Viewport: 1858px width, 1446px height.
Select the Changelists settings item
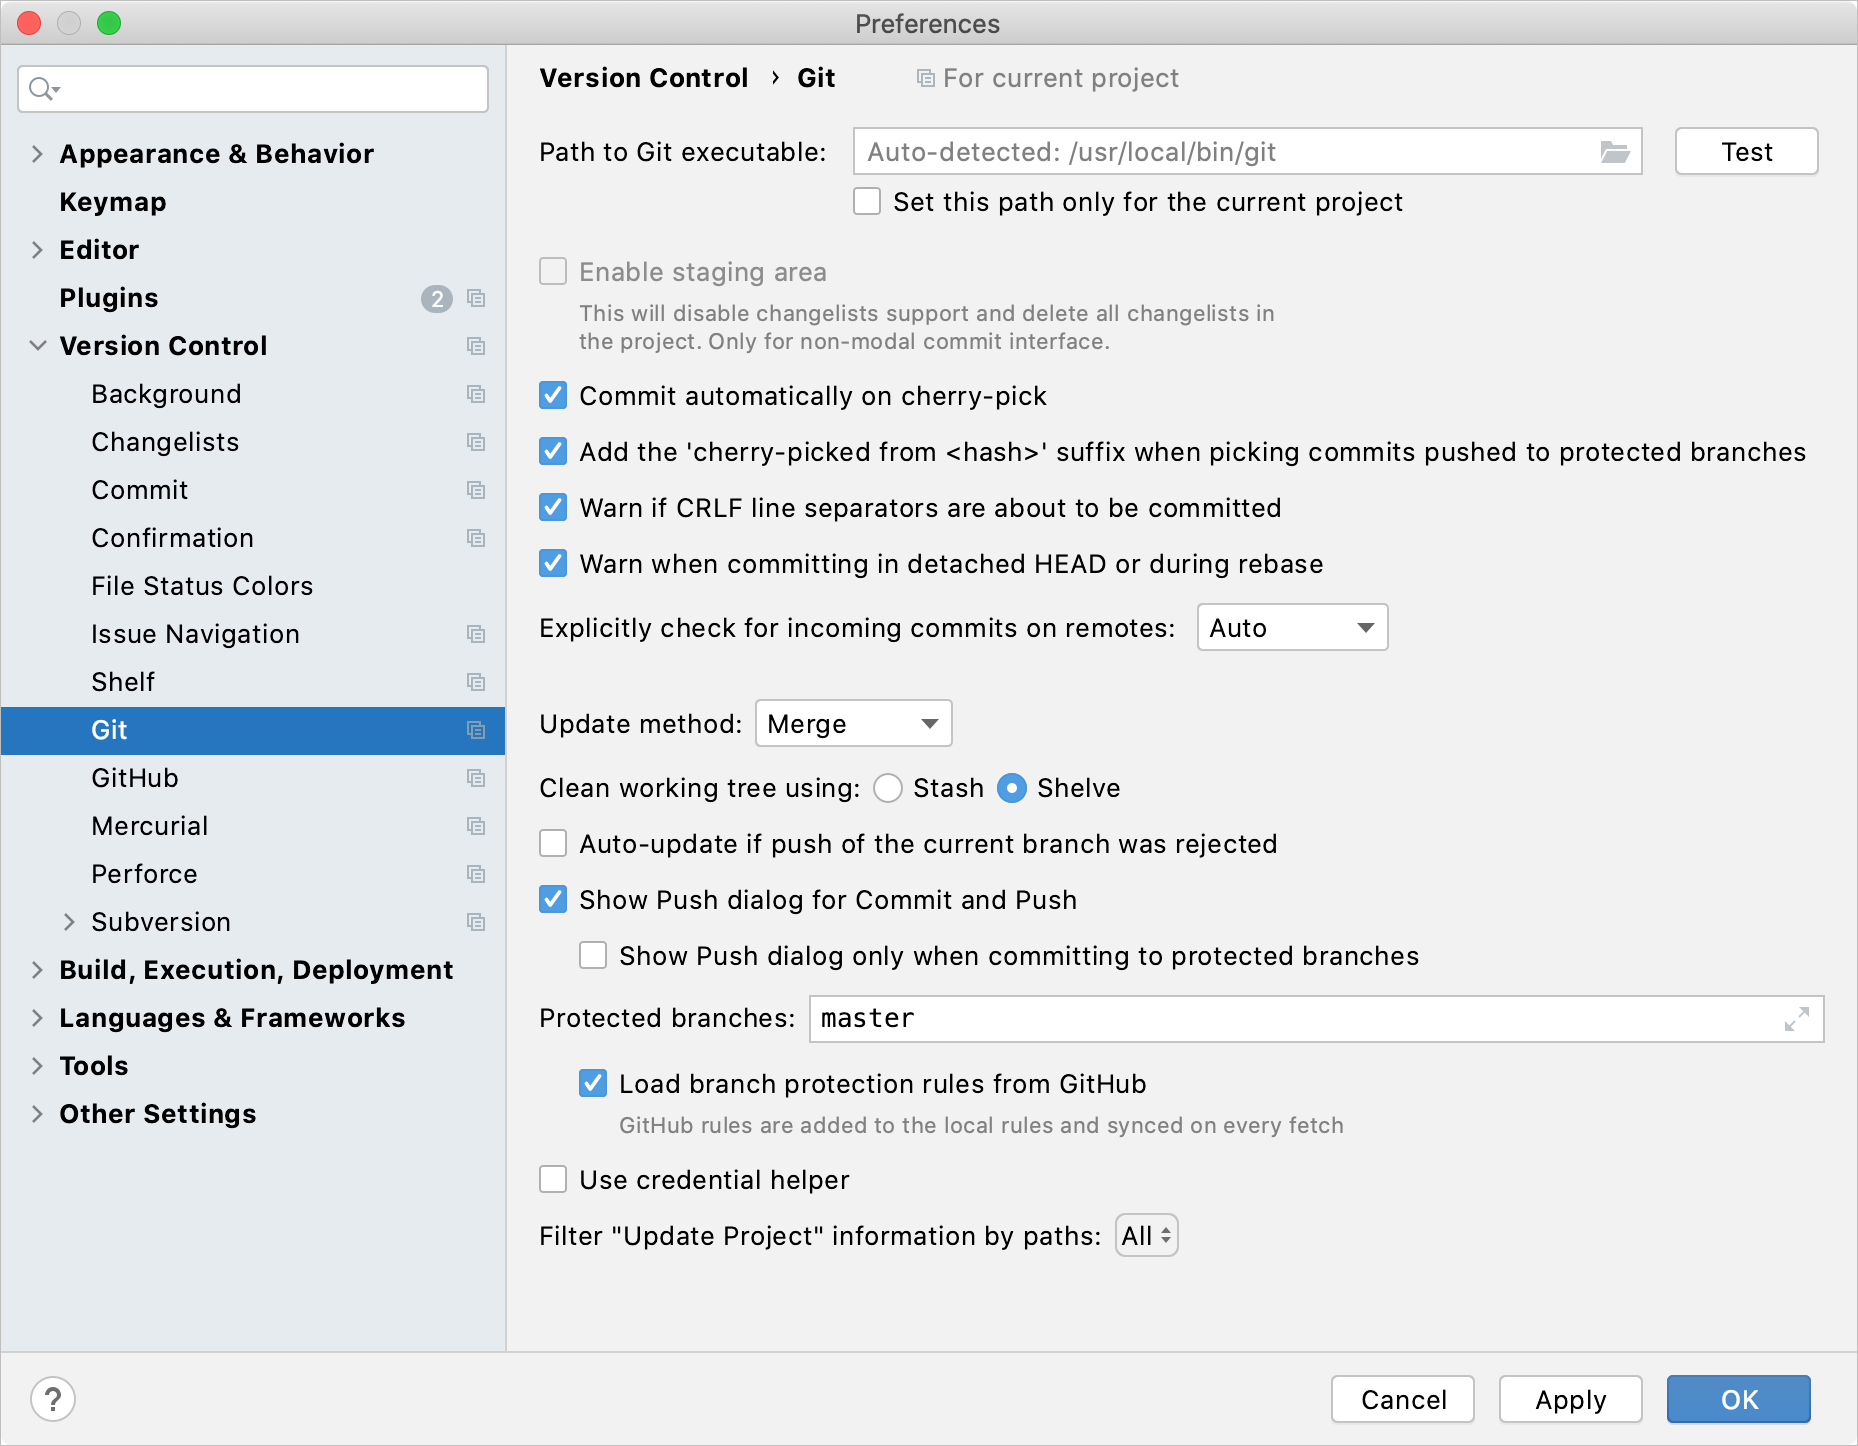[x=165, y=442]
